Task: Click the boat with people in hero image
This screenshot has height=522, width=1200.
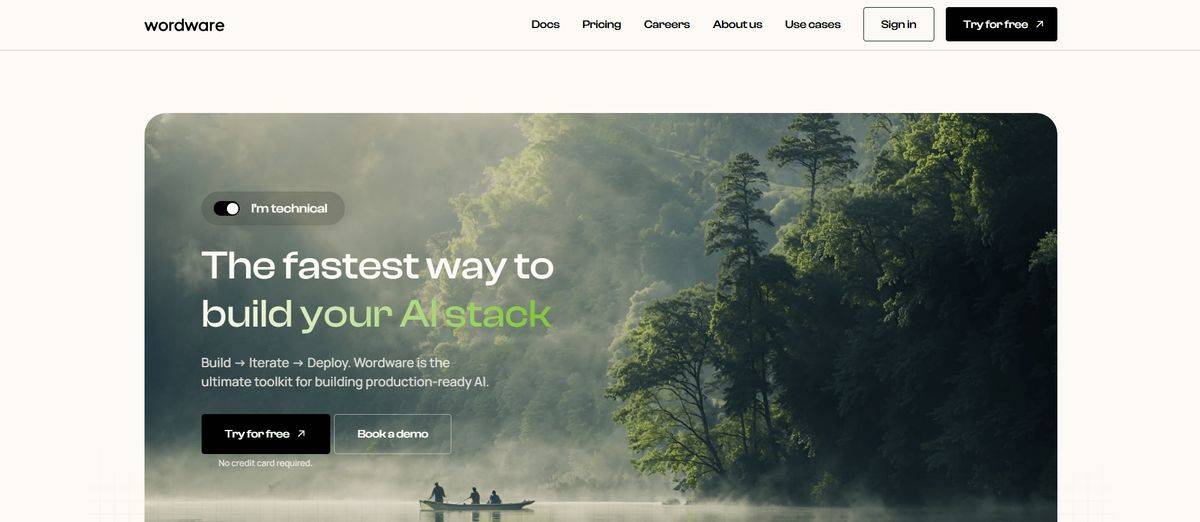Action: [476, 498]
